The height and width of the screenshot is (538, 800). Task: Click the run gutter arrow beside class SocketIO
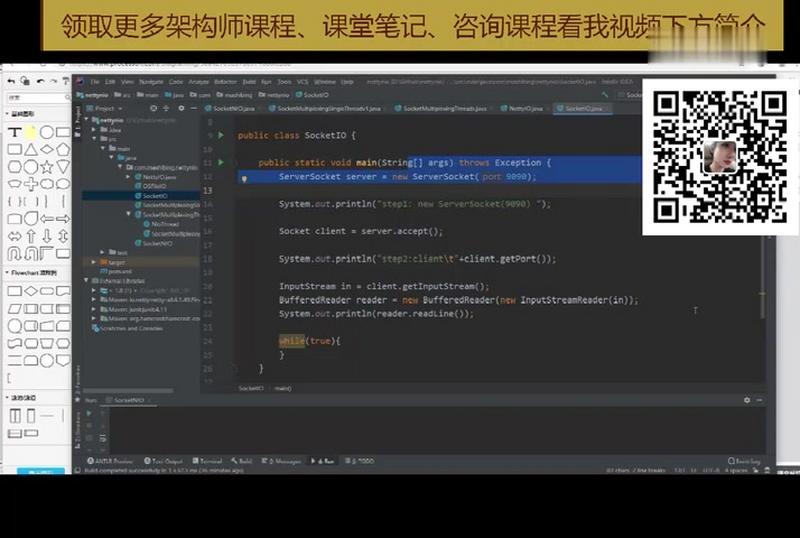pos(219,134)
